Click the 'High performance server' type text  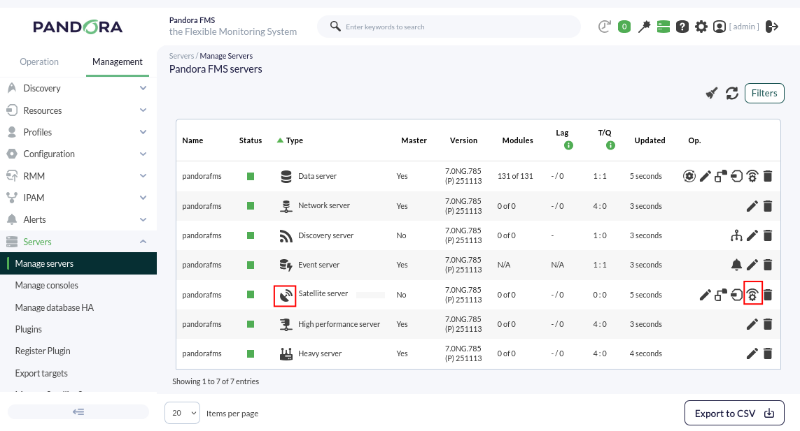[339, 324]
